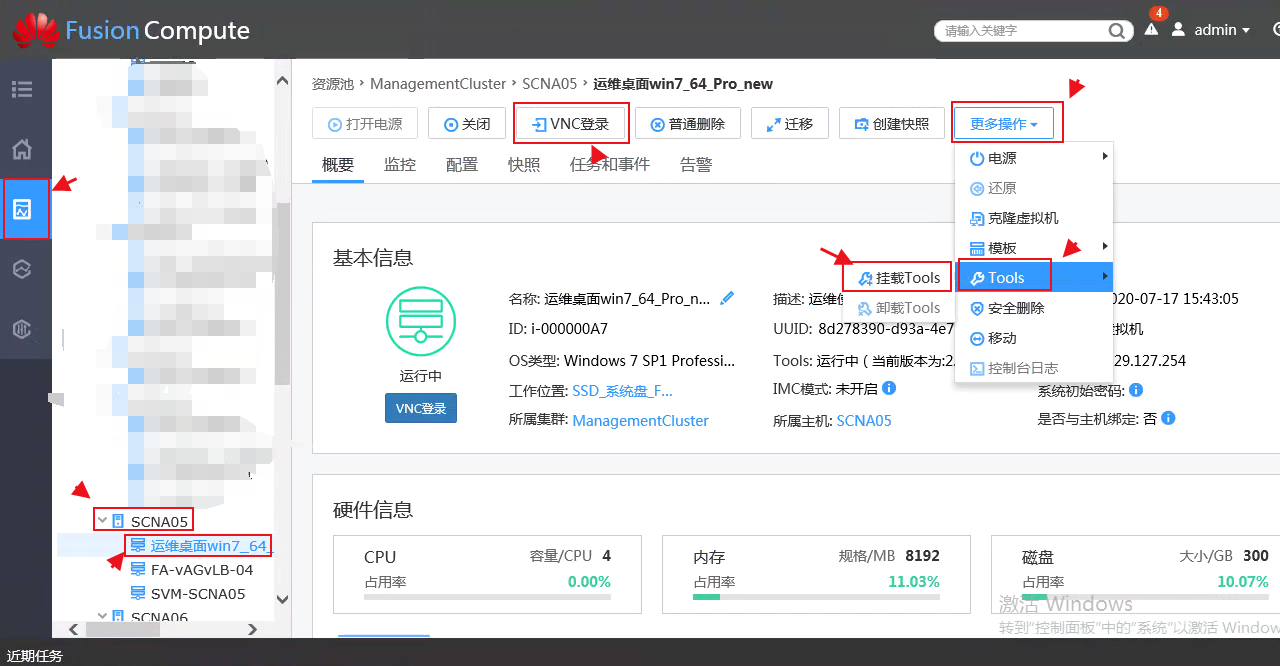The width and height of the screenshot is (1280, 666).
Task: Select FA-vAGvLB-04 in the tree
Action: coord(202,570)
